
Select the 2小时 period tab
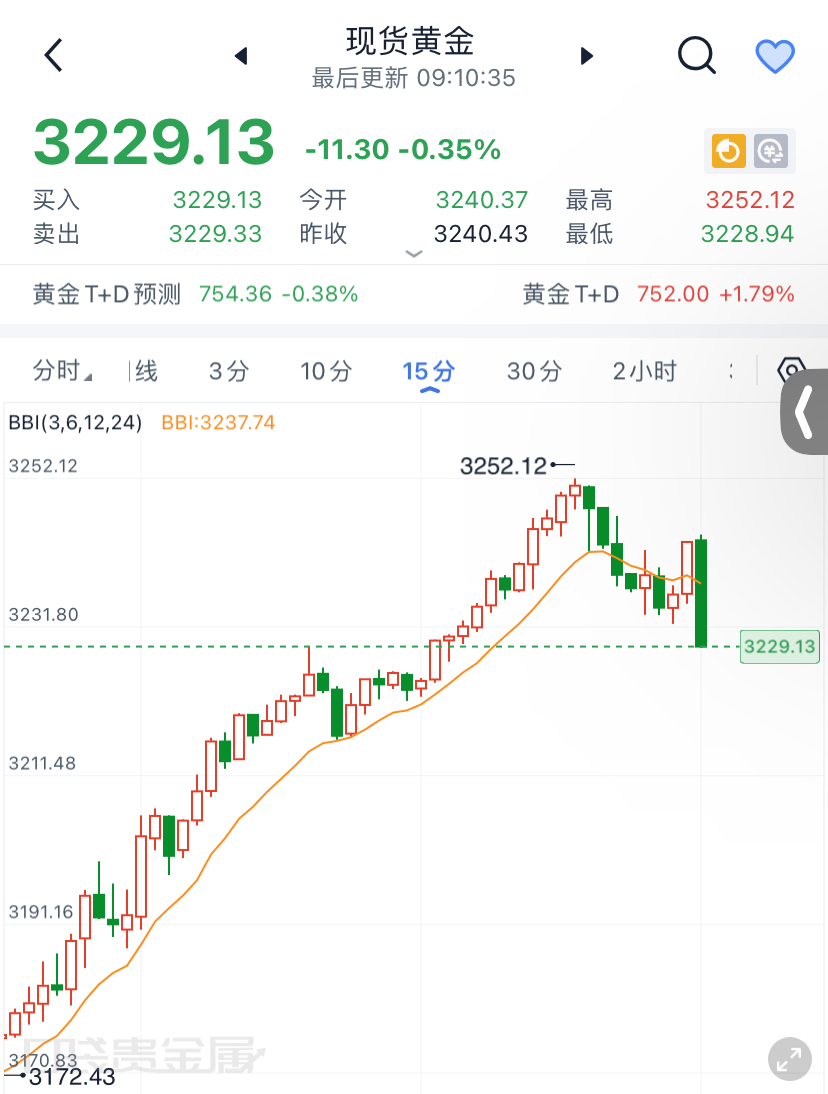tap(645, 370)
